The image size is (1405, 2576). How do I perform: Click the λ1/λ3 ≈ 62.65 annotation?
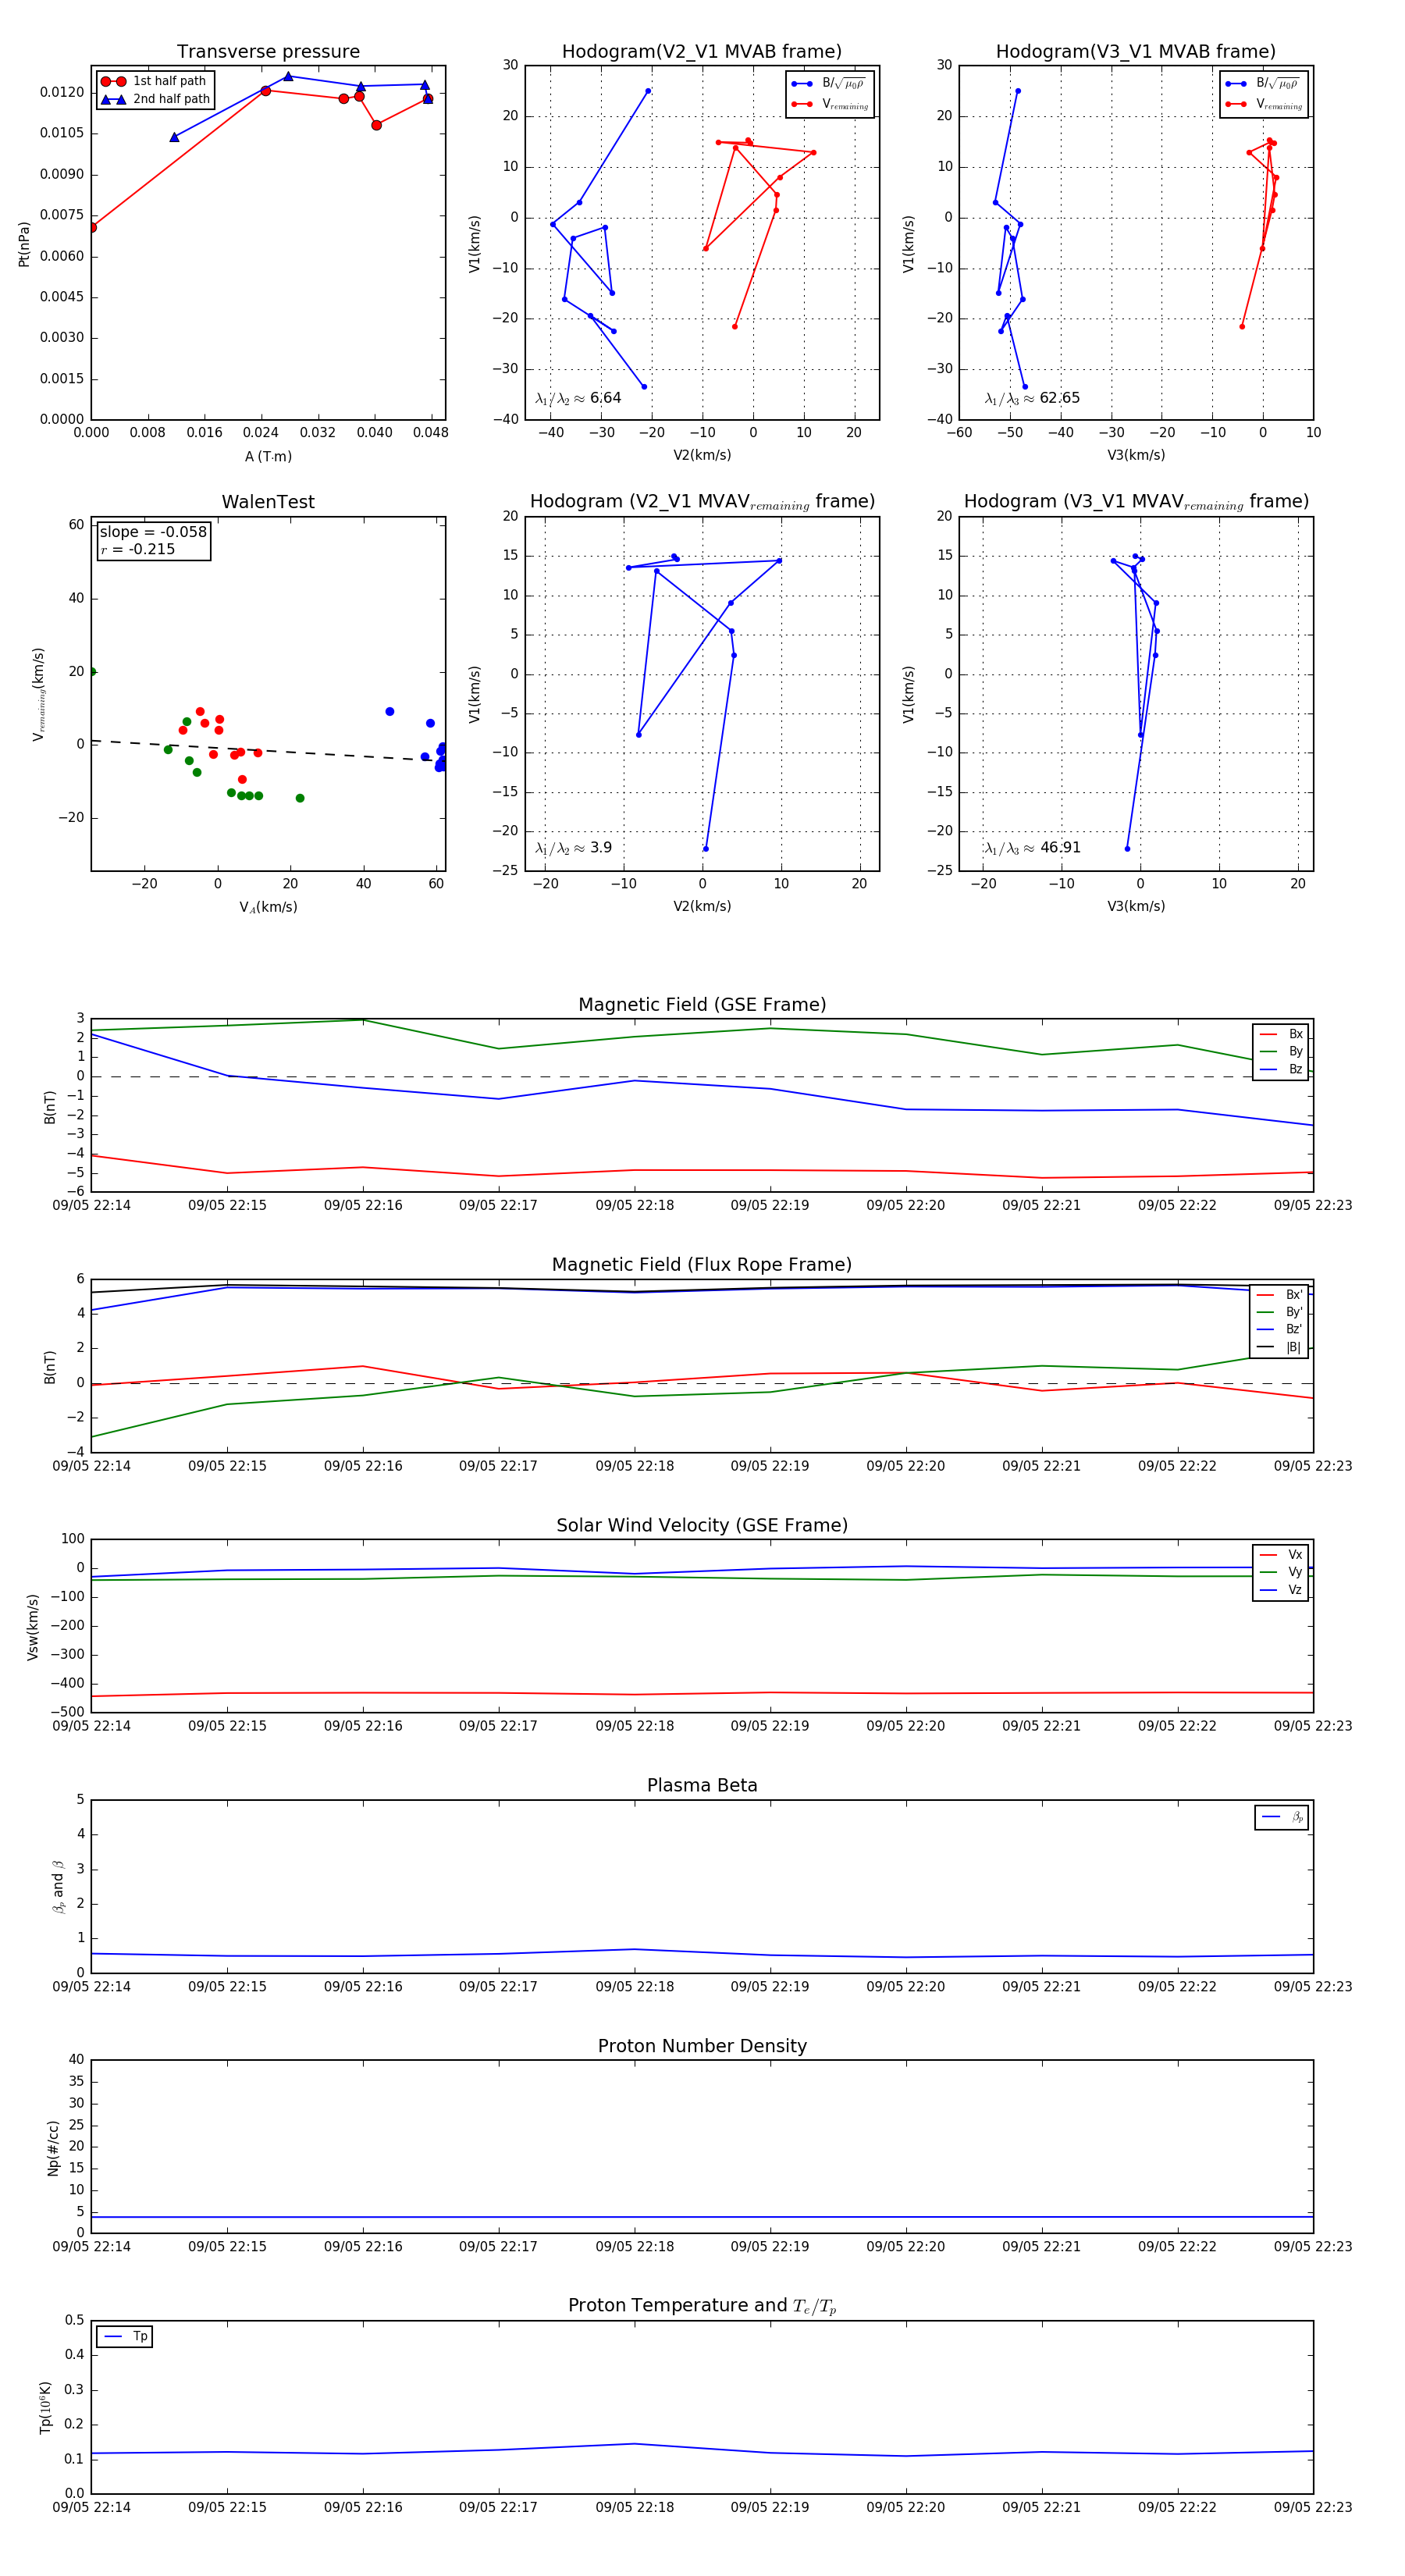(1032, 398)
